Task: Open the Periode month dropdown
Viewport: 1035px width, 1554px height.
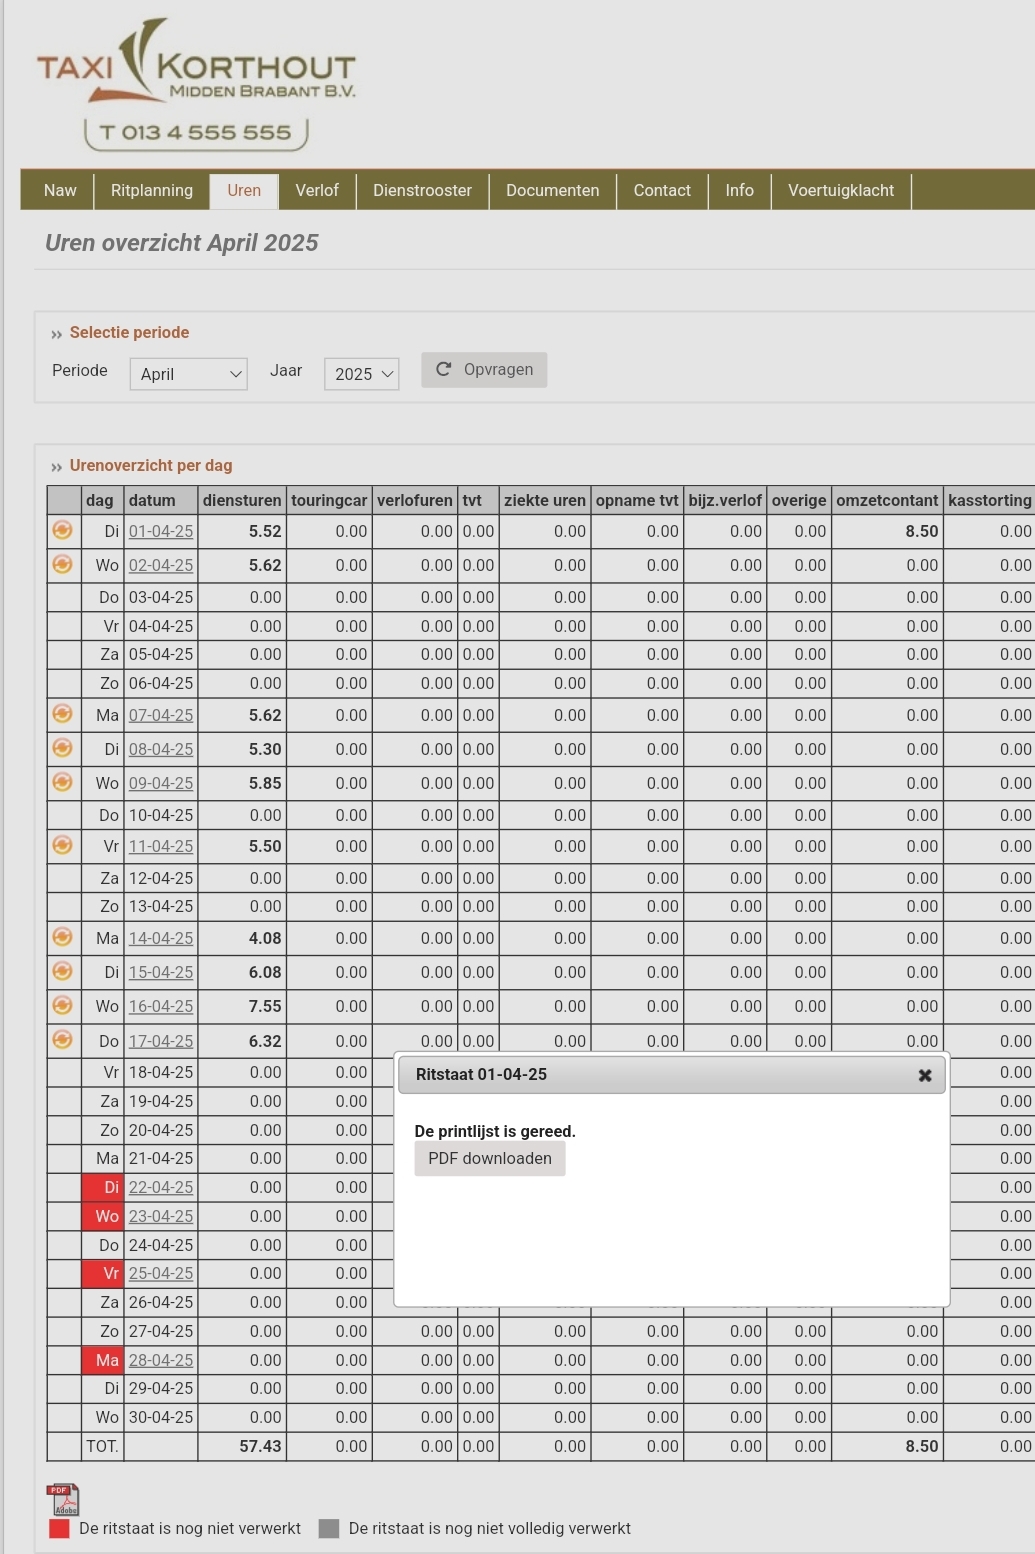Action: pyautogui.click(x=188, y=374)
